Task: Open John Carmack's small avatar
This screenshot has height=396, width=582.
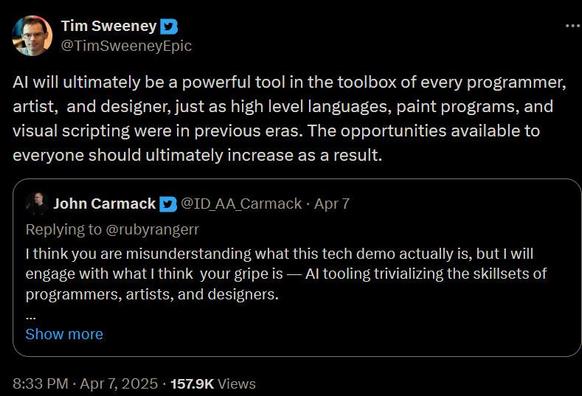Action: pyautogui.click(x=36, y=204)
